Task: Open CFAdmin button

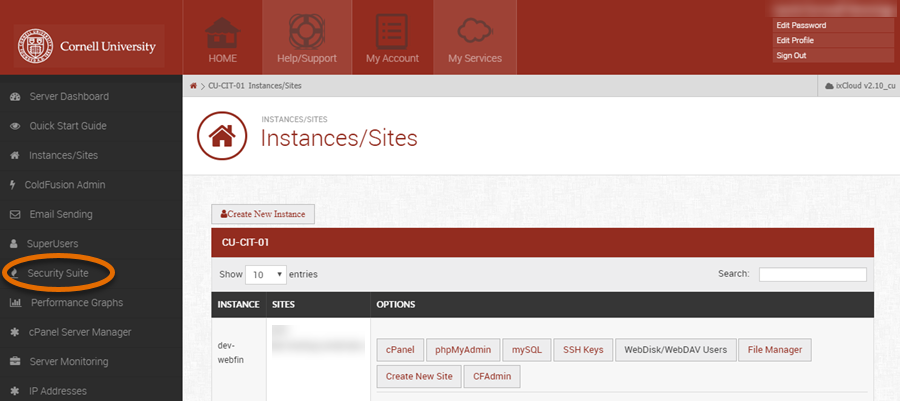Action: 492,376
